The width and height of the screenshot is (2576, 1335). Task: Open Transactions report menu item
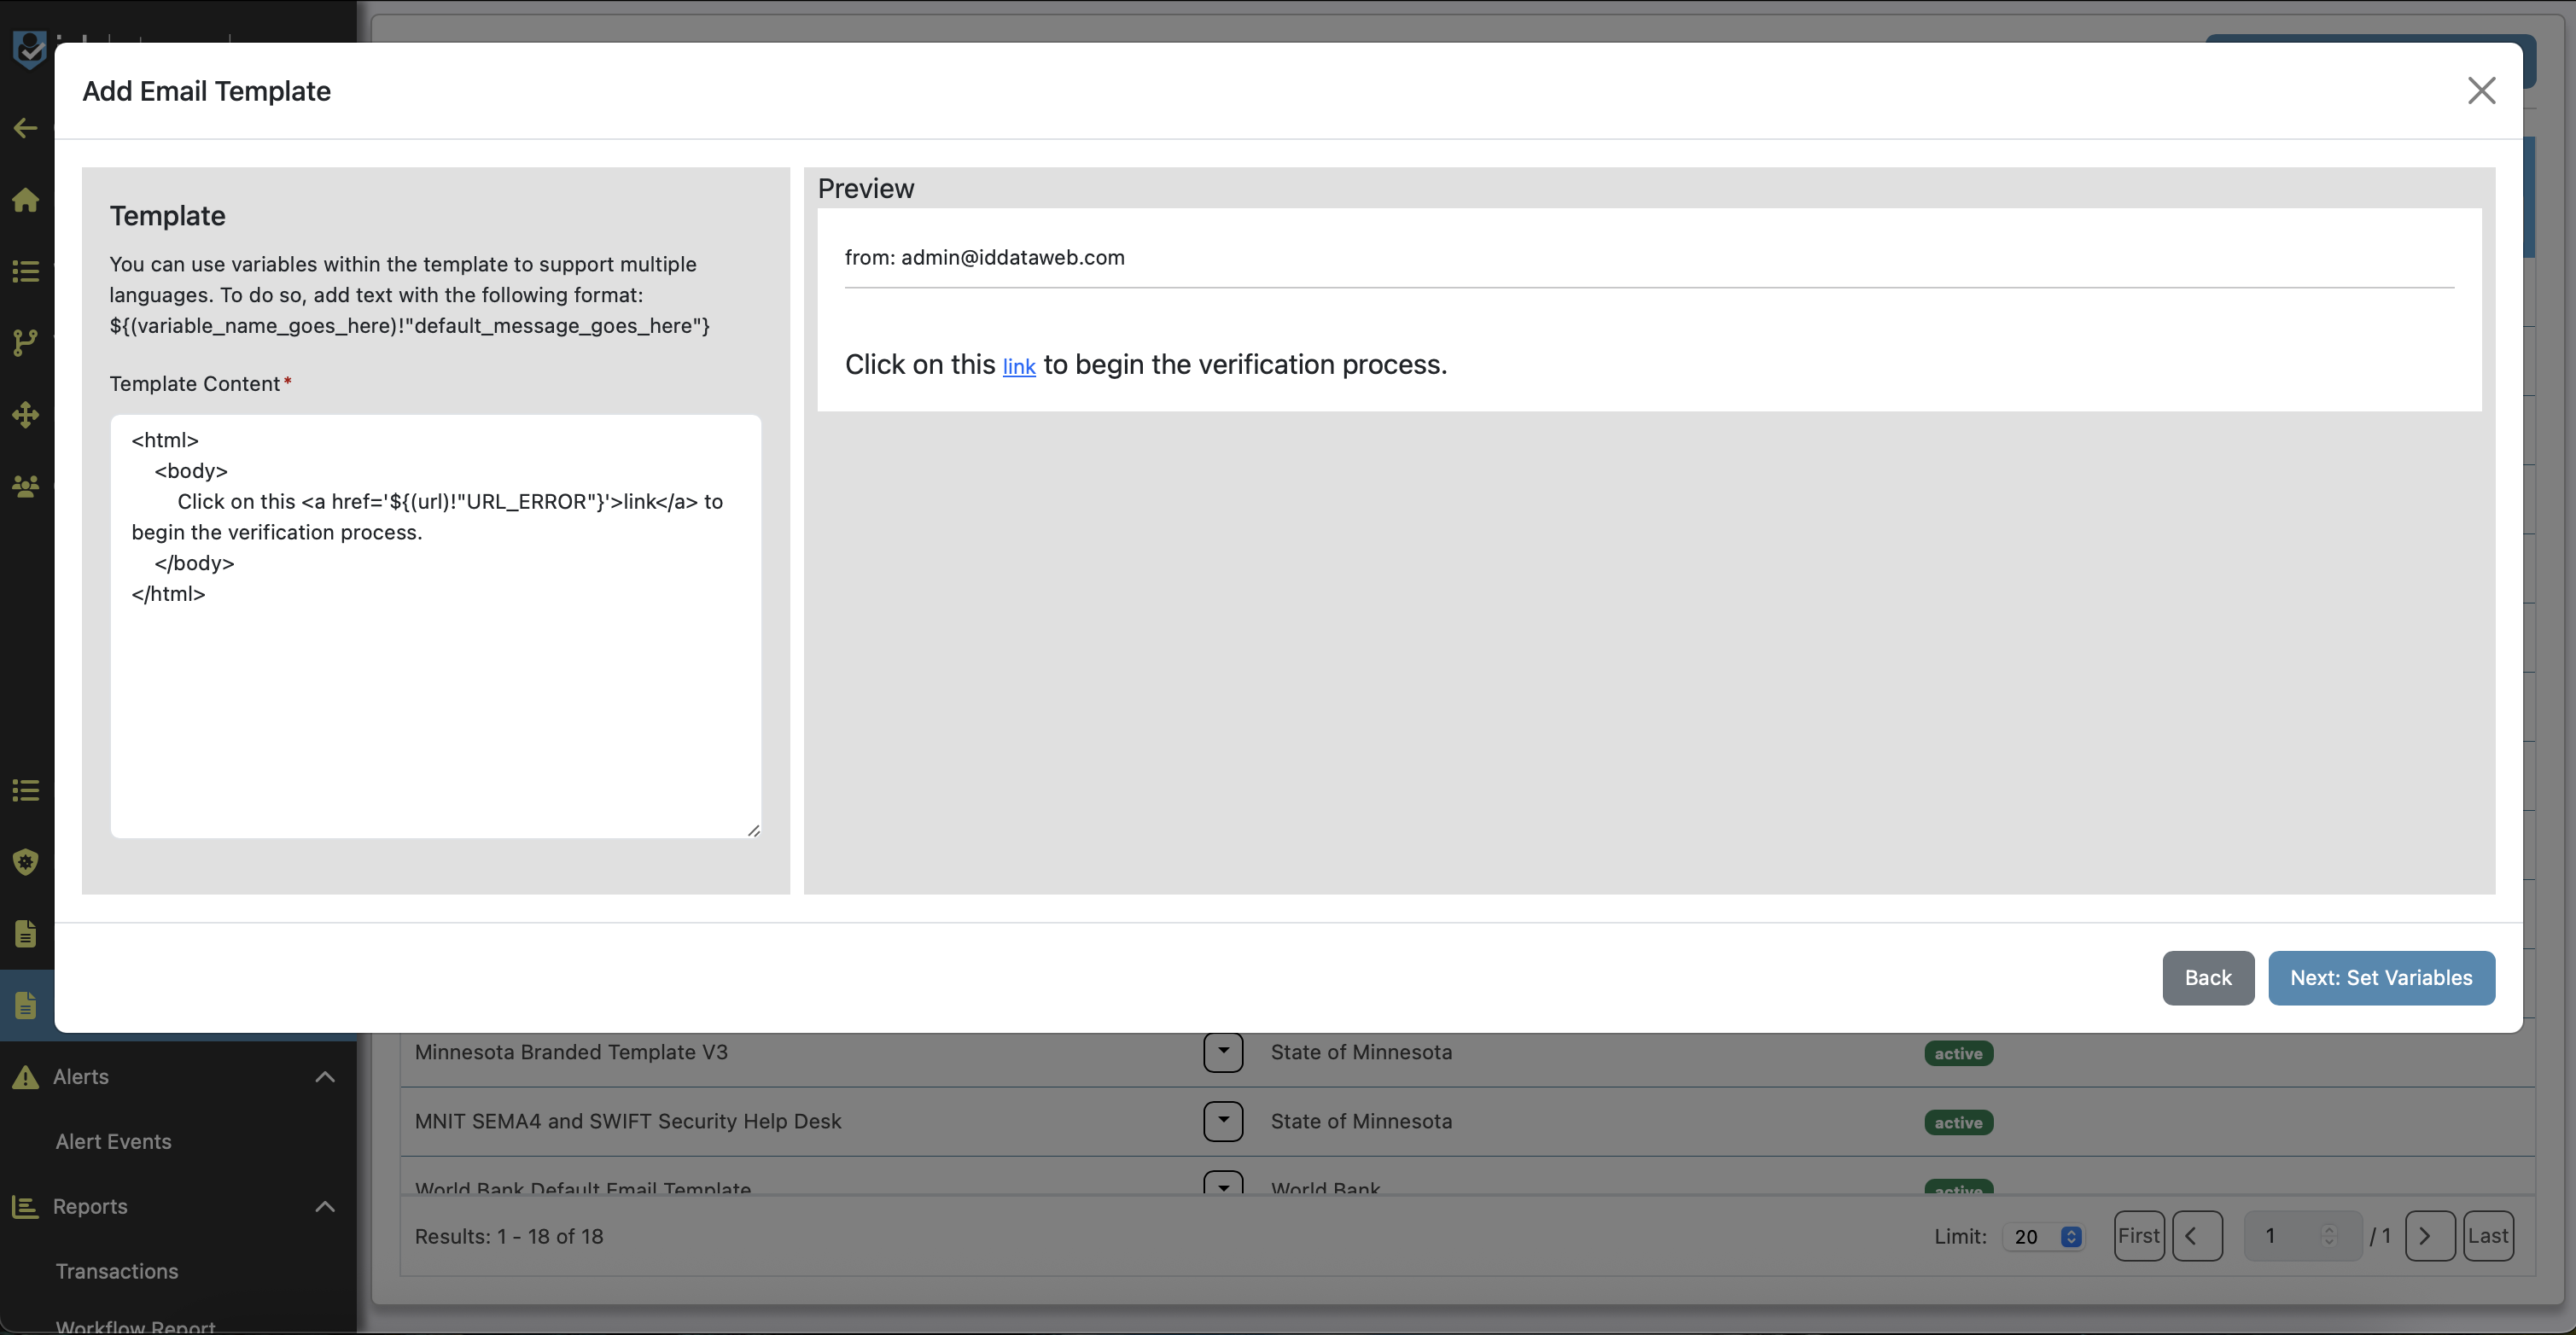pyautogui.click(x=117, y=1271)
